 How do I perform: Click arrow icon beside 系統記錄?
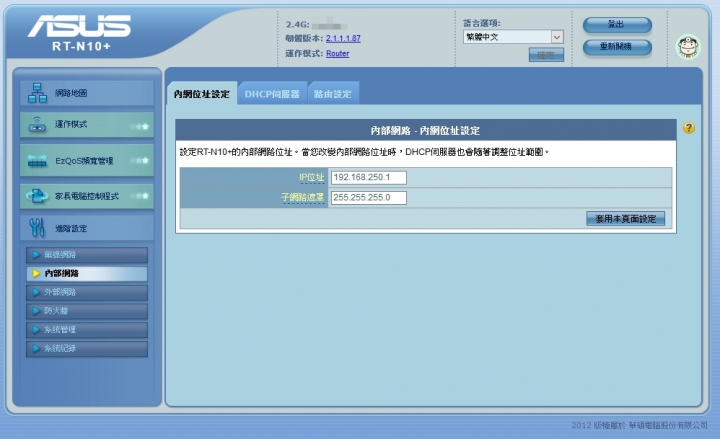[36, 349]
